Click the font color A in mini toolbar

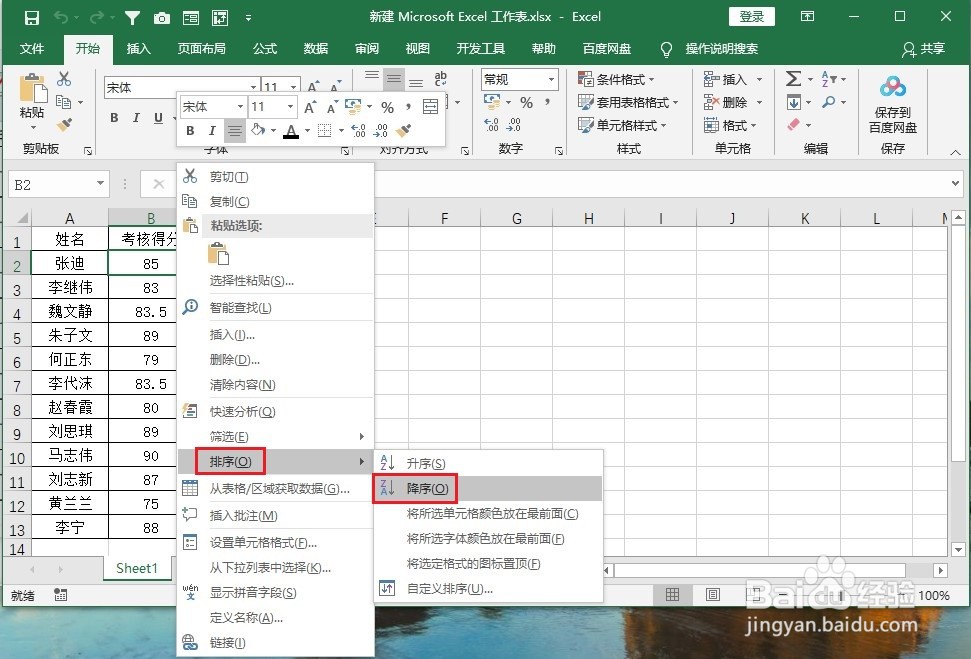tap(291, 131)
